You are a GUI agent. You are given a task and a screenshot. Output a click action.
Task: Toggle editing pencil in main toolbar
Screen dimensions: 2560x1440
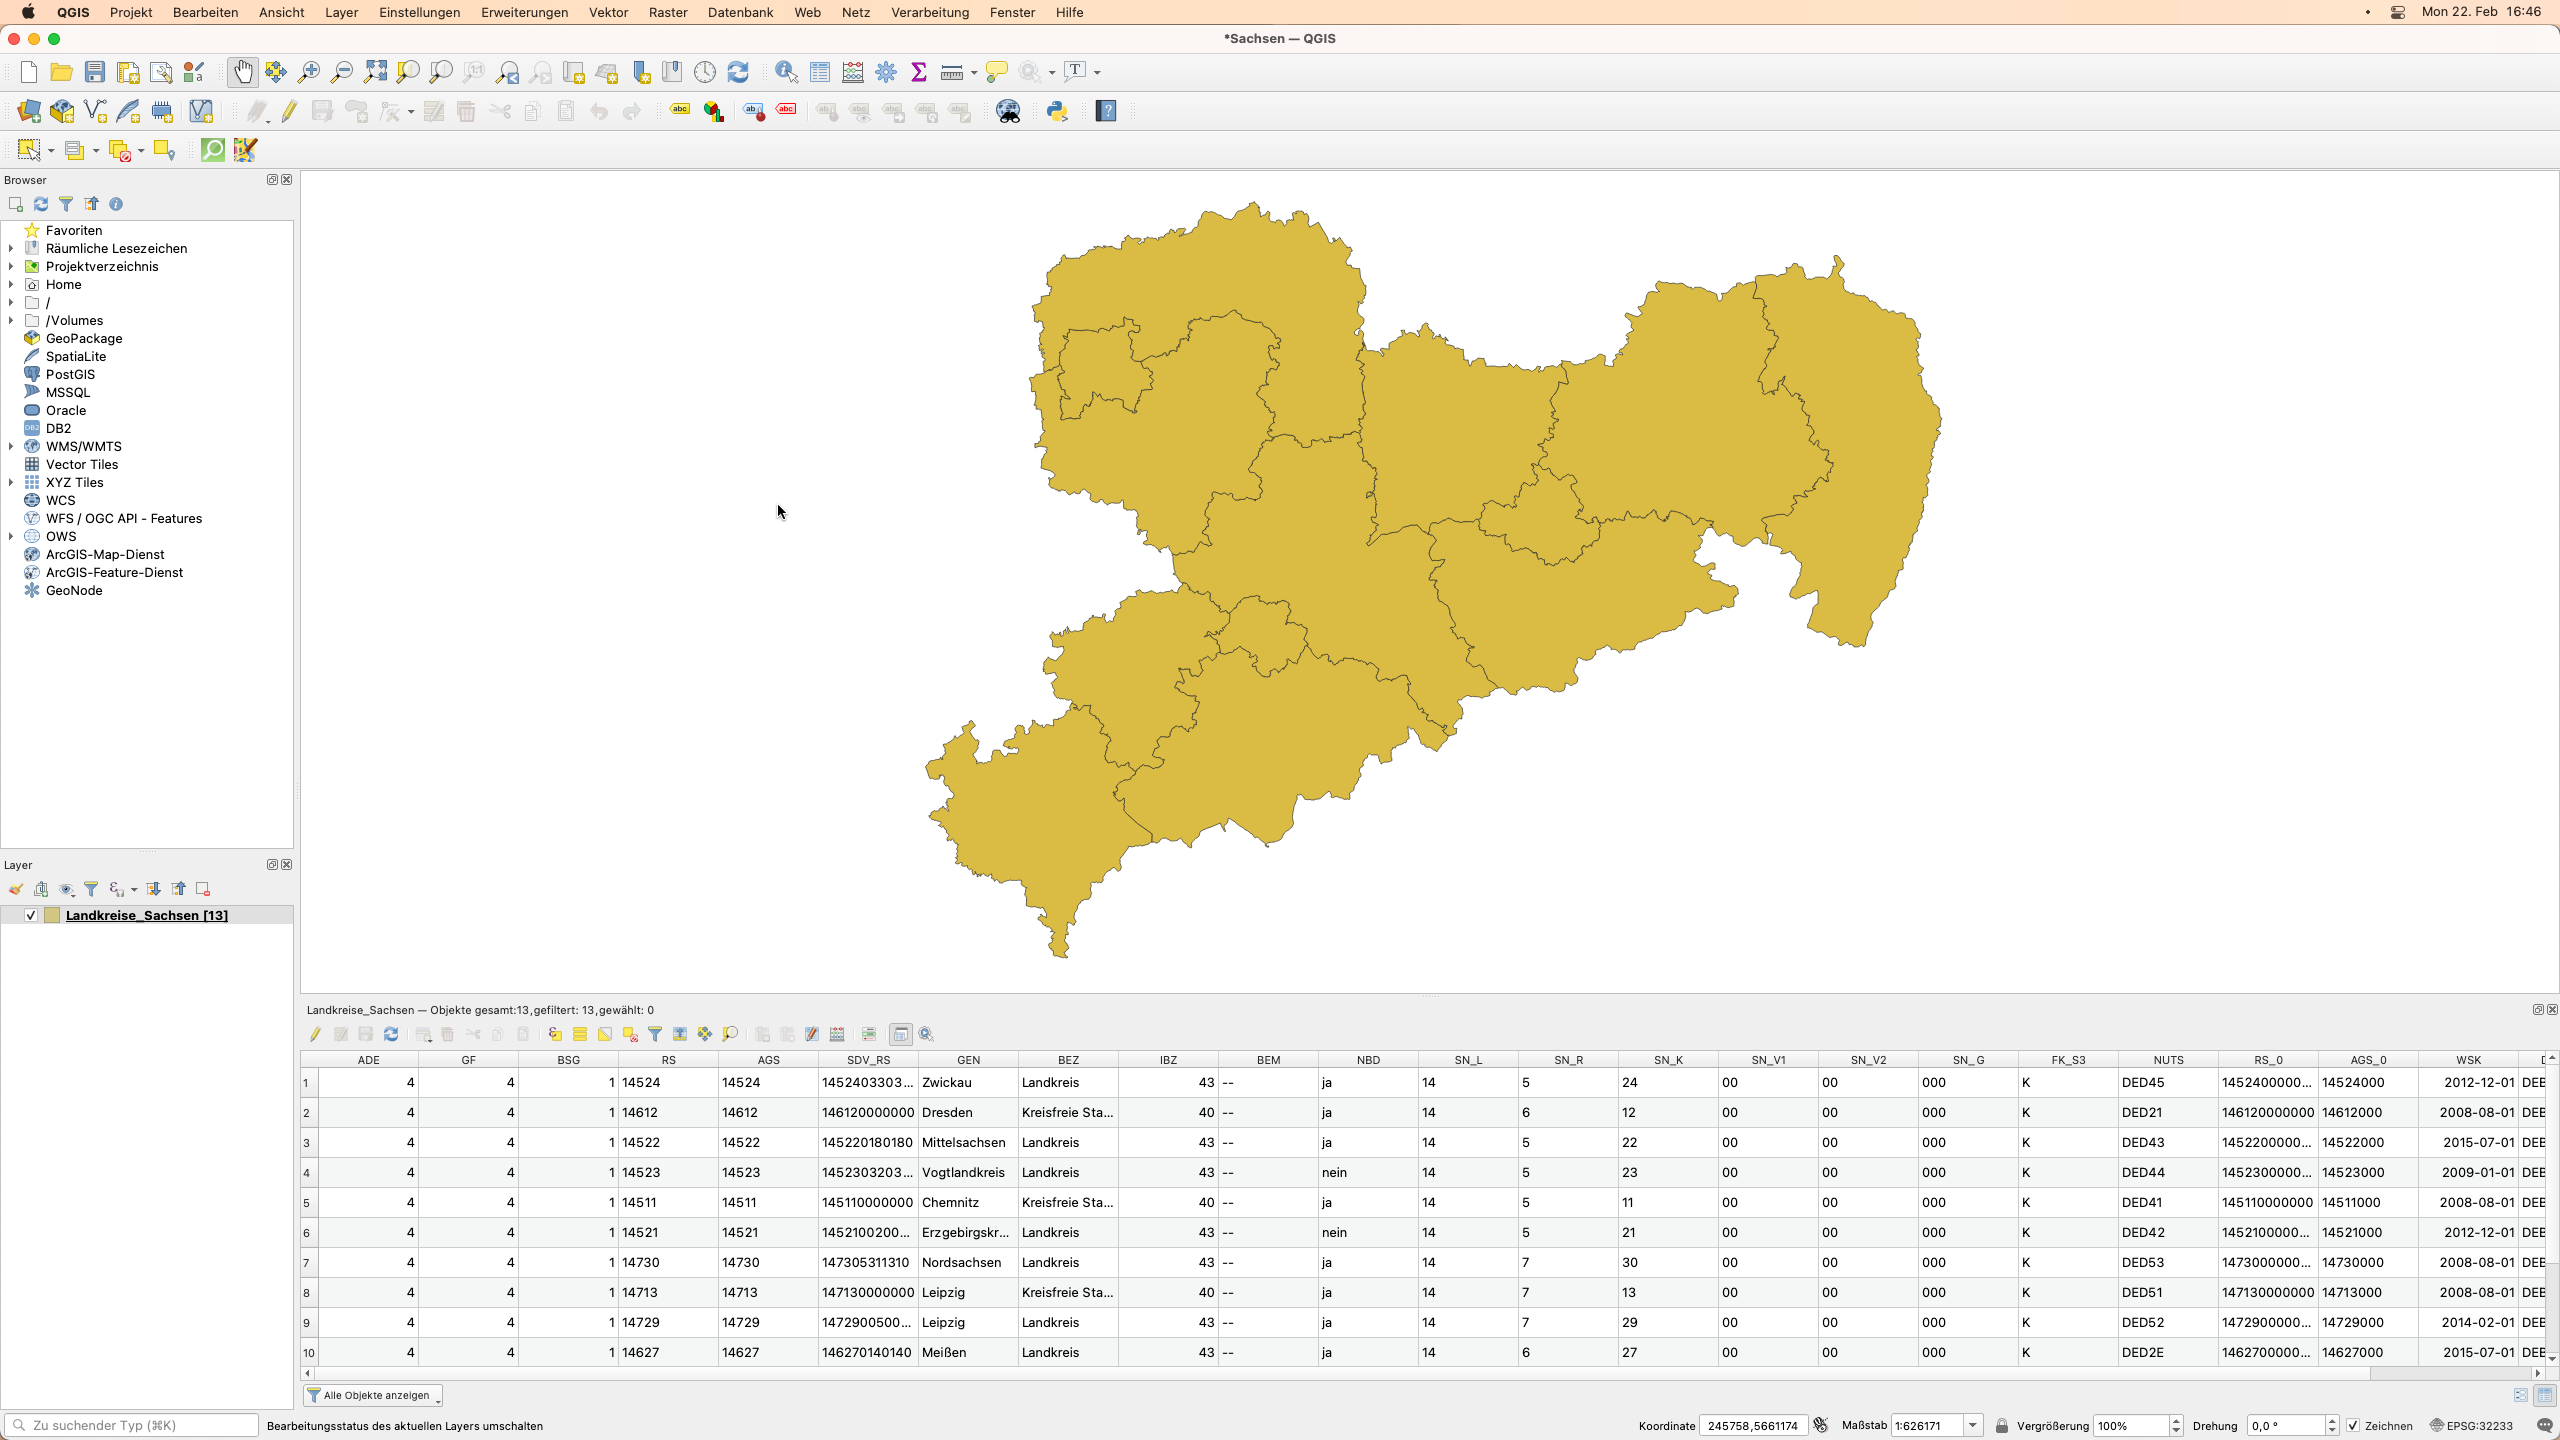(289, 111)
